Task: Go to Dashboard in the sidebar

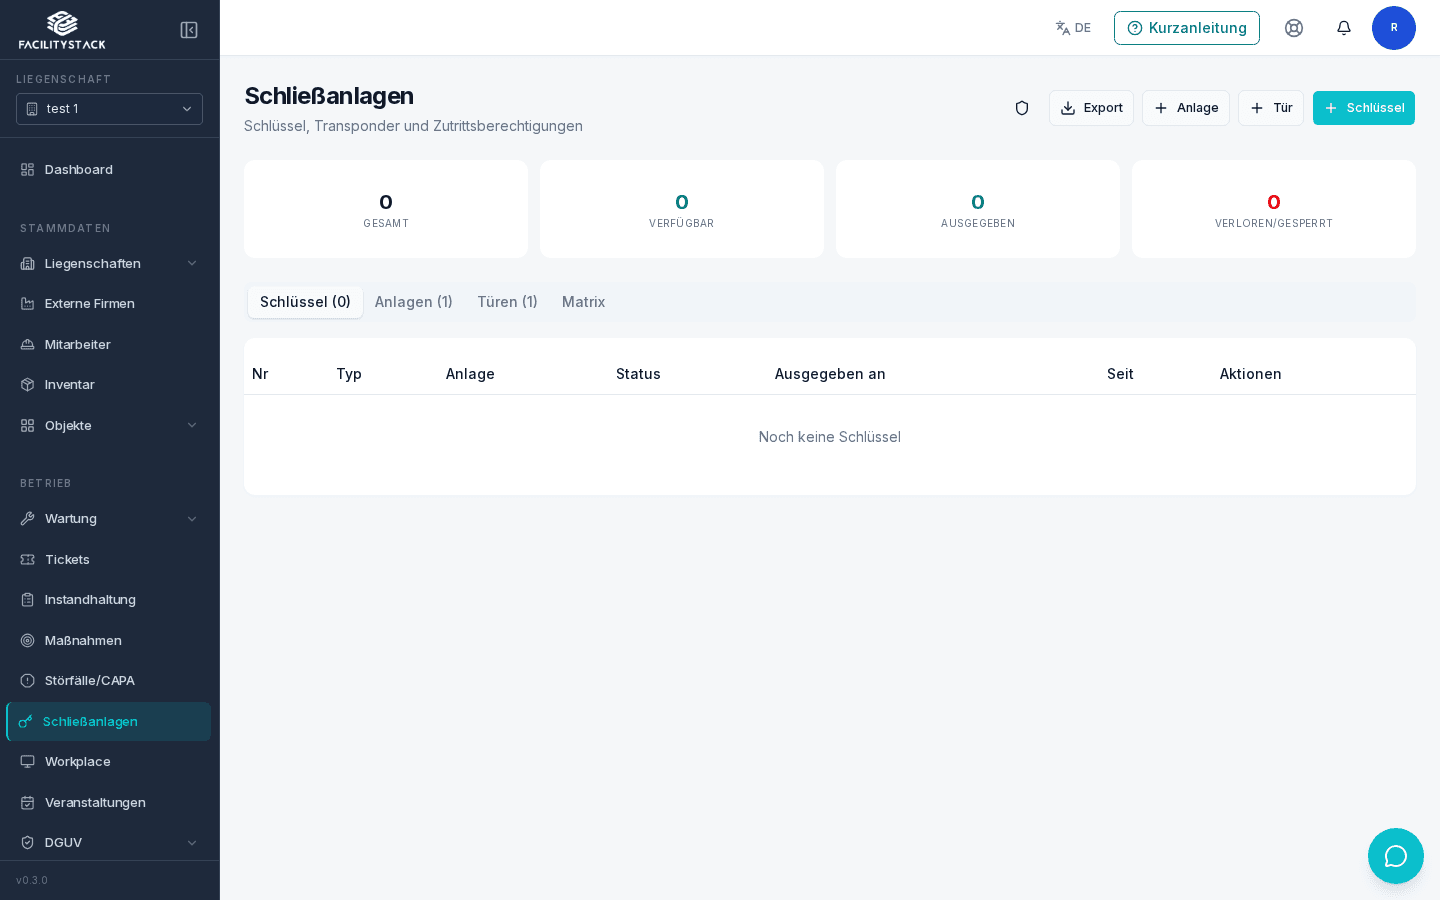Action: click(109, 169)
